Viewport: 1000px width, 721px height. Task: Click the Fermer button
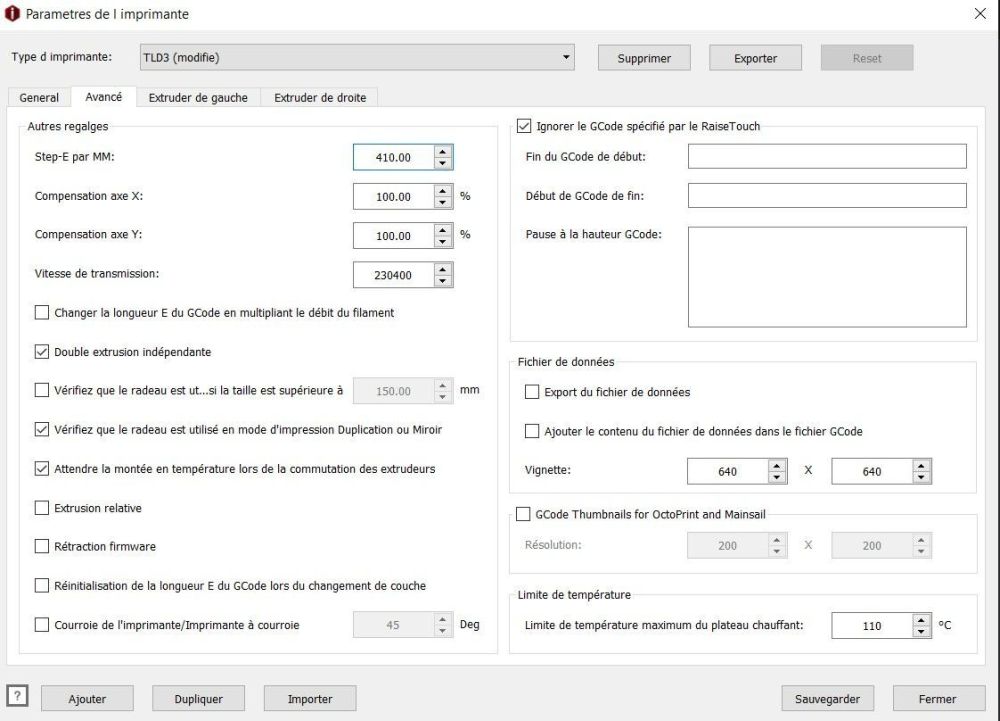click(x=938, y=699)
